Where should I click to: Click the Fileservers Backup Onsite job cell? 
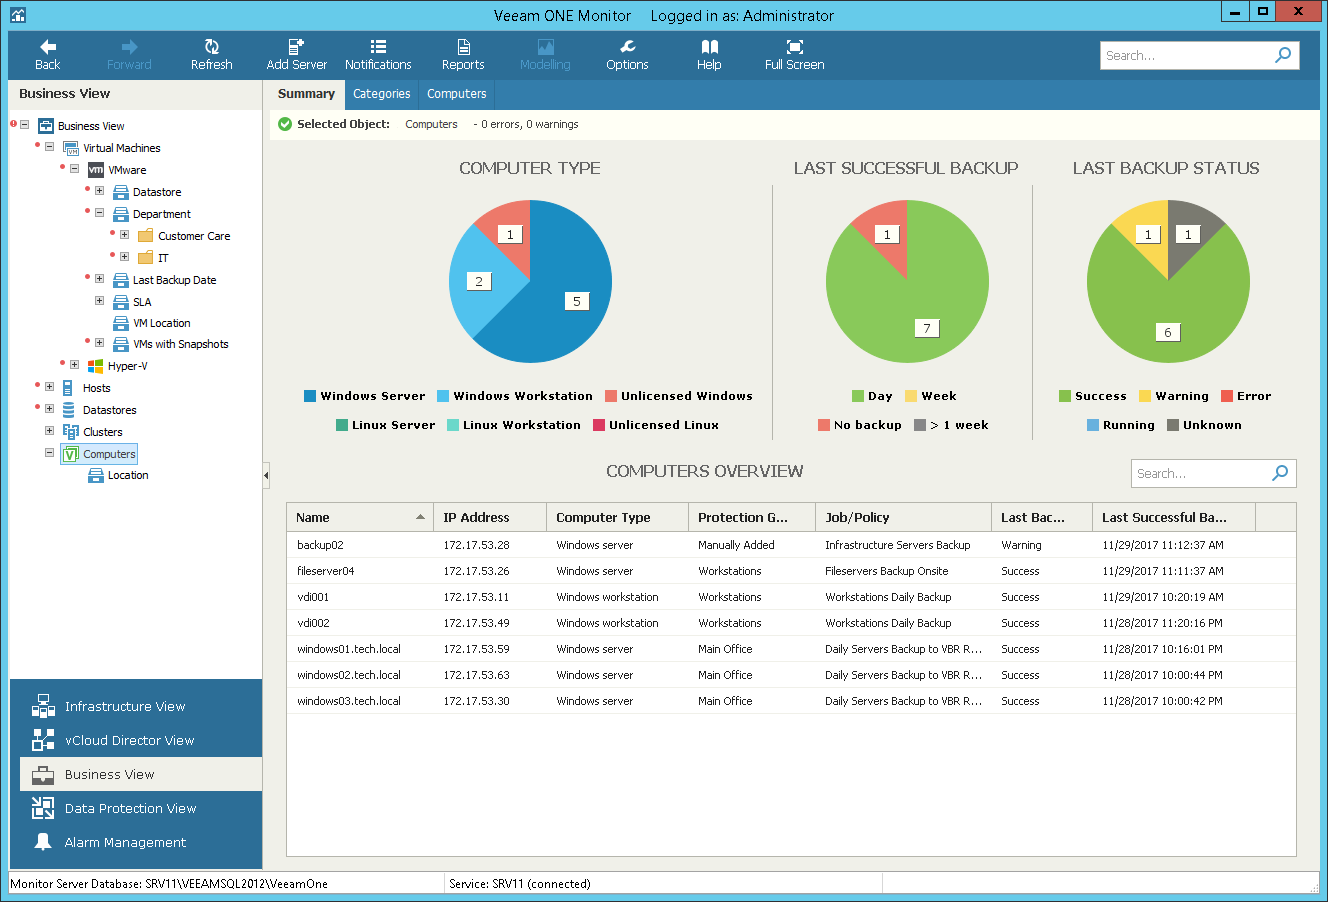(887, 571)
